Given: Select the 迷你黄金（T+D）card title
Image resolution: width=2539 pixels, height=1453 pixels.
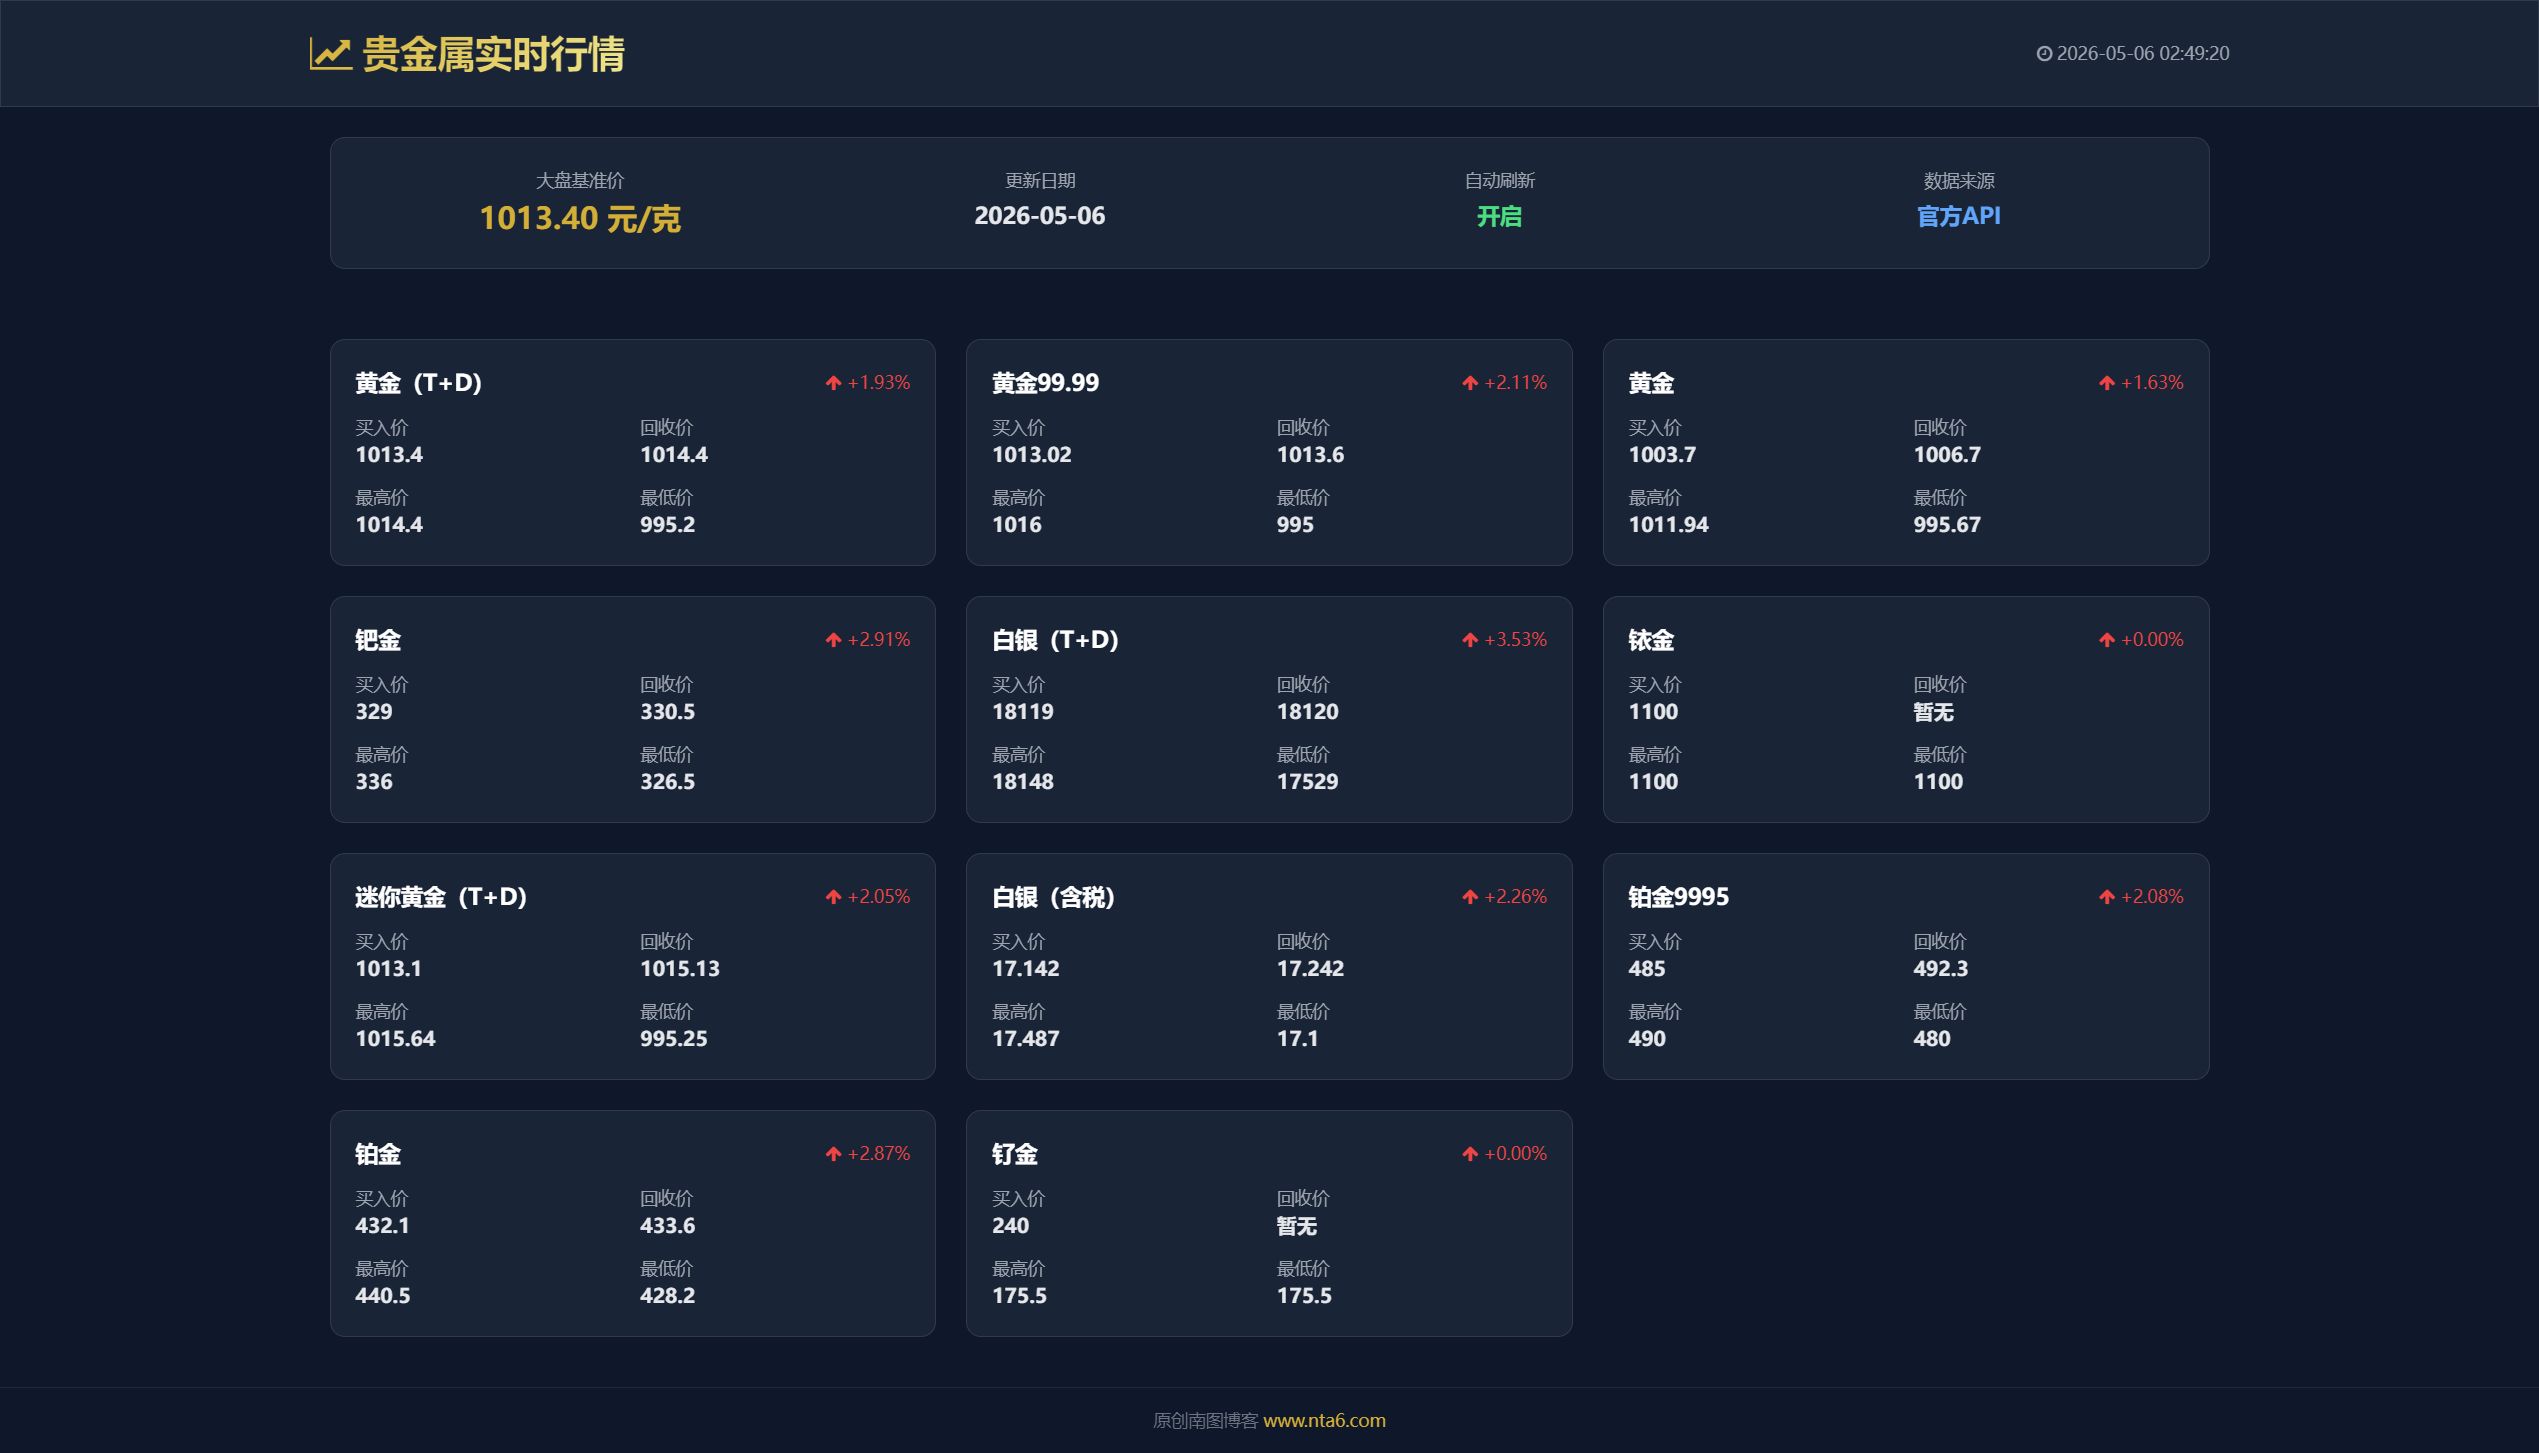Looking at the screenshot, I should (x=441, y=897).
